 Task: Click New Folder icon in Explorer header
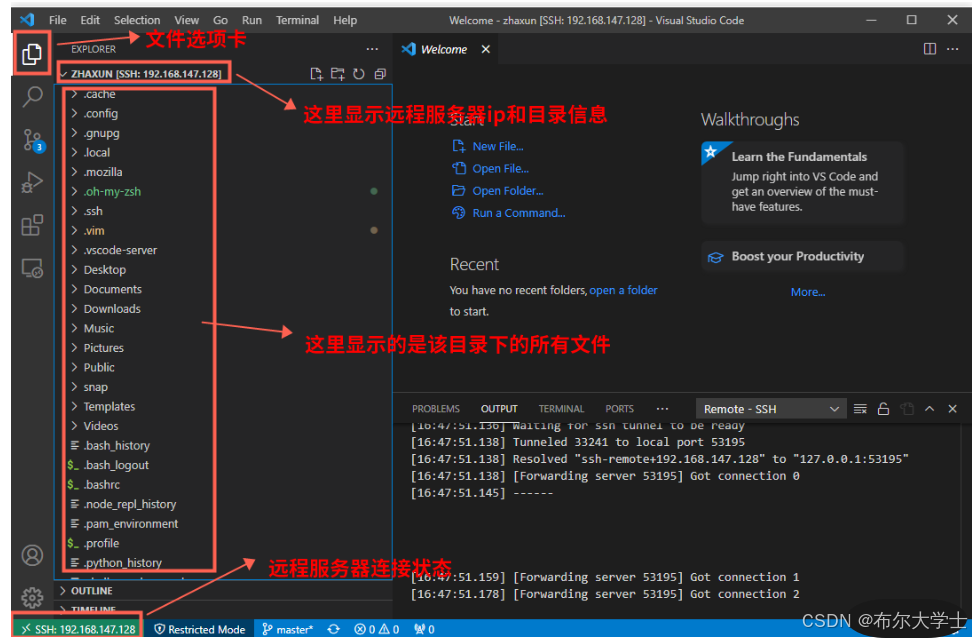pyautogui.click(x=338, y=74)
